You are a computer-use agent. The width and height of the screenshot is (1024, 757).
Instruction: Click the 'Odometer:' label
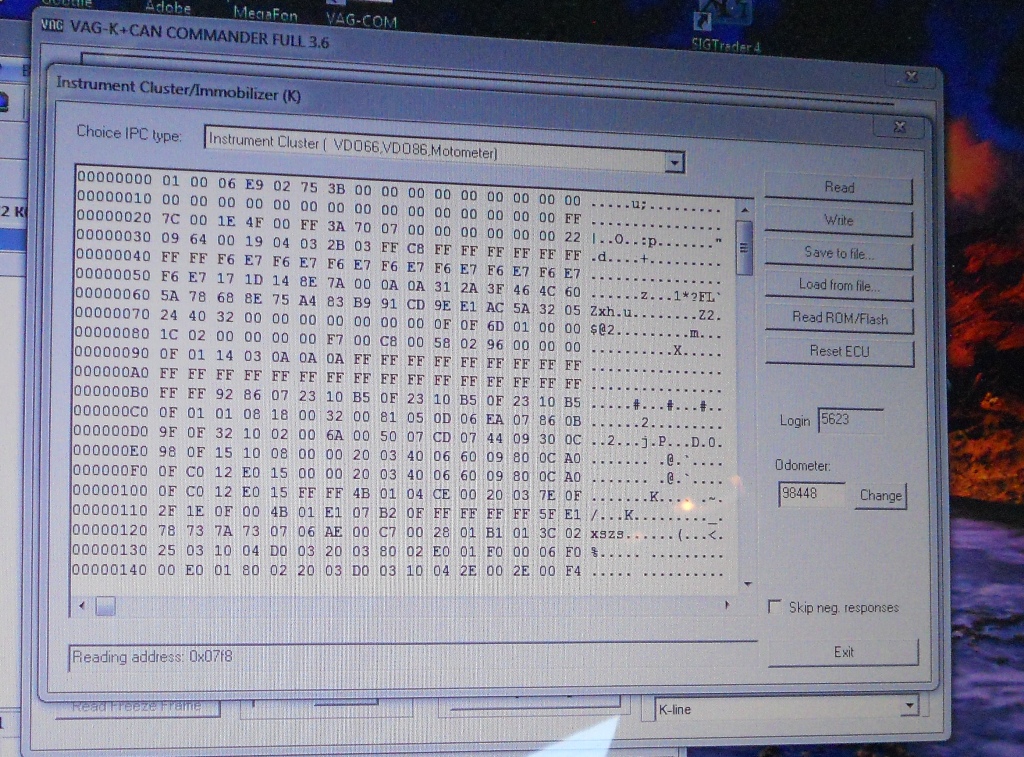(x=803, y=465)
